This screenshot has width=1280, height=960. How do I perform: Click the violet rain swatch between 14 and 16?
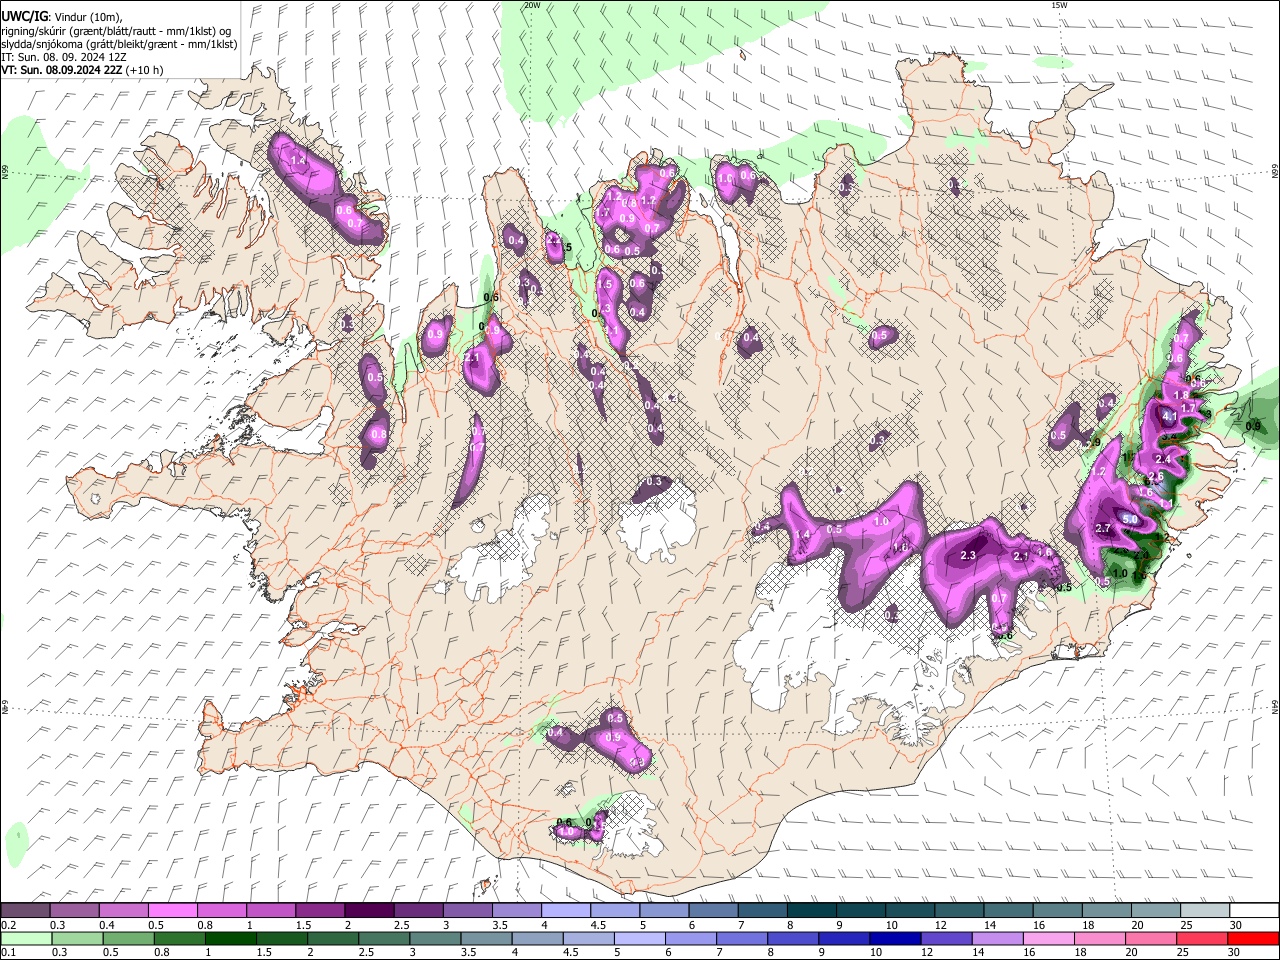[x=998, y=938]
